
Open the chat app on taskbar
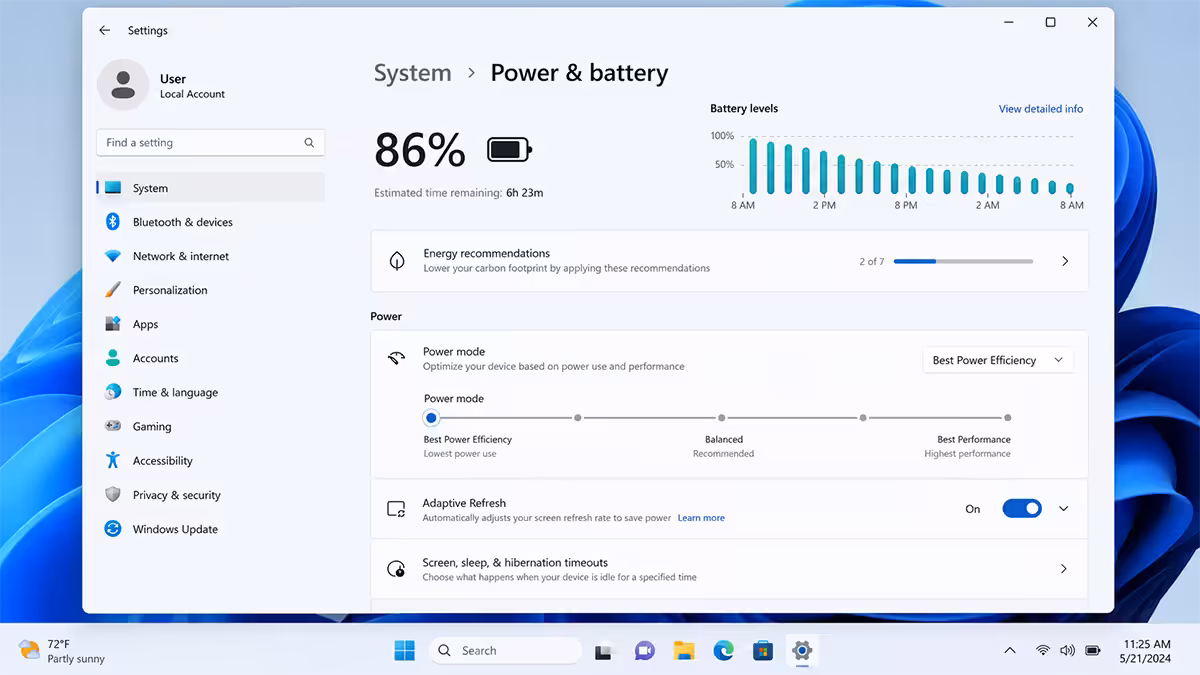click(644, 651)
